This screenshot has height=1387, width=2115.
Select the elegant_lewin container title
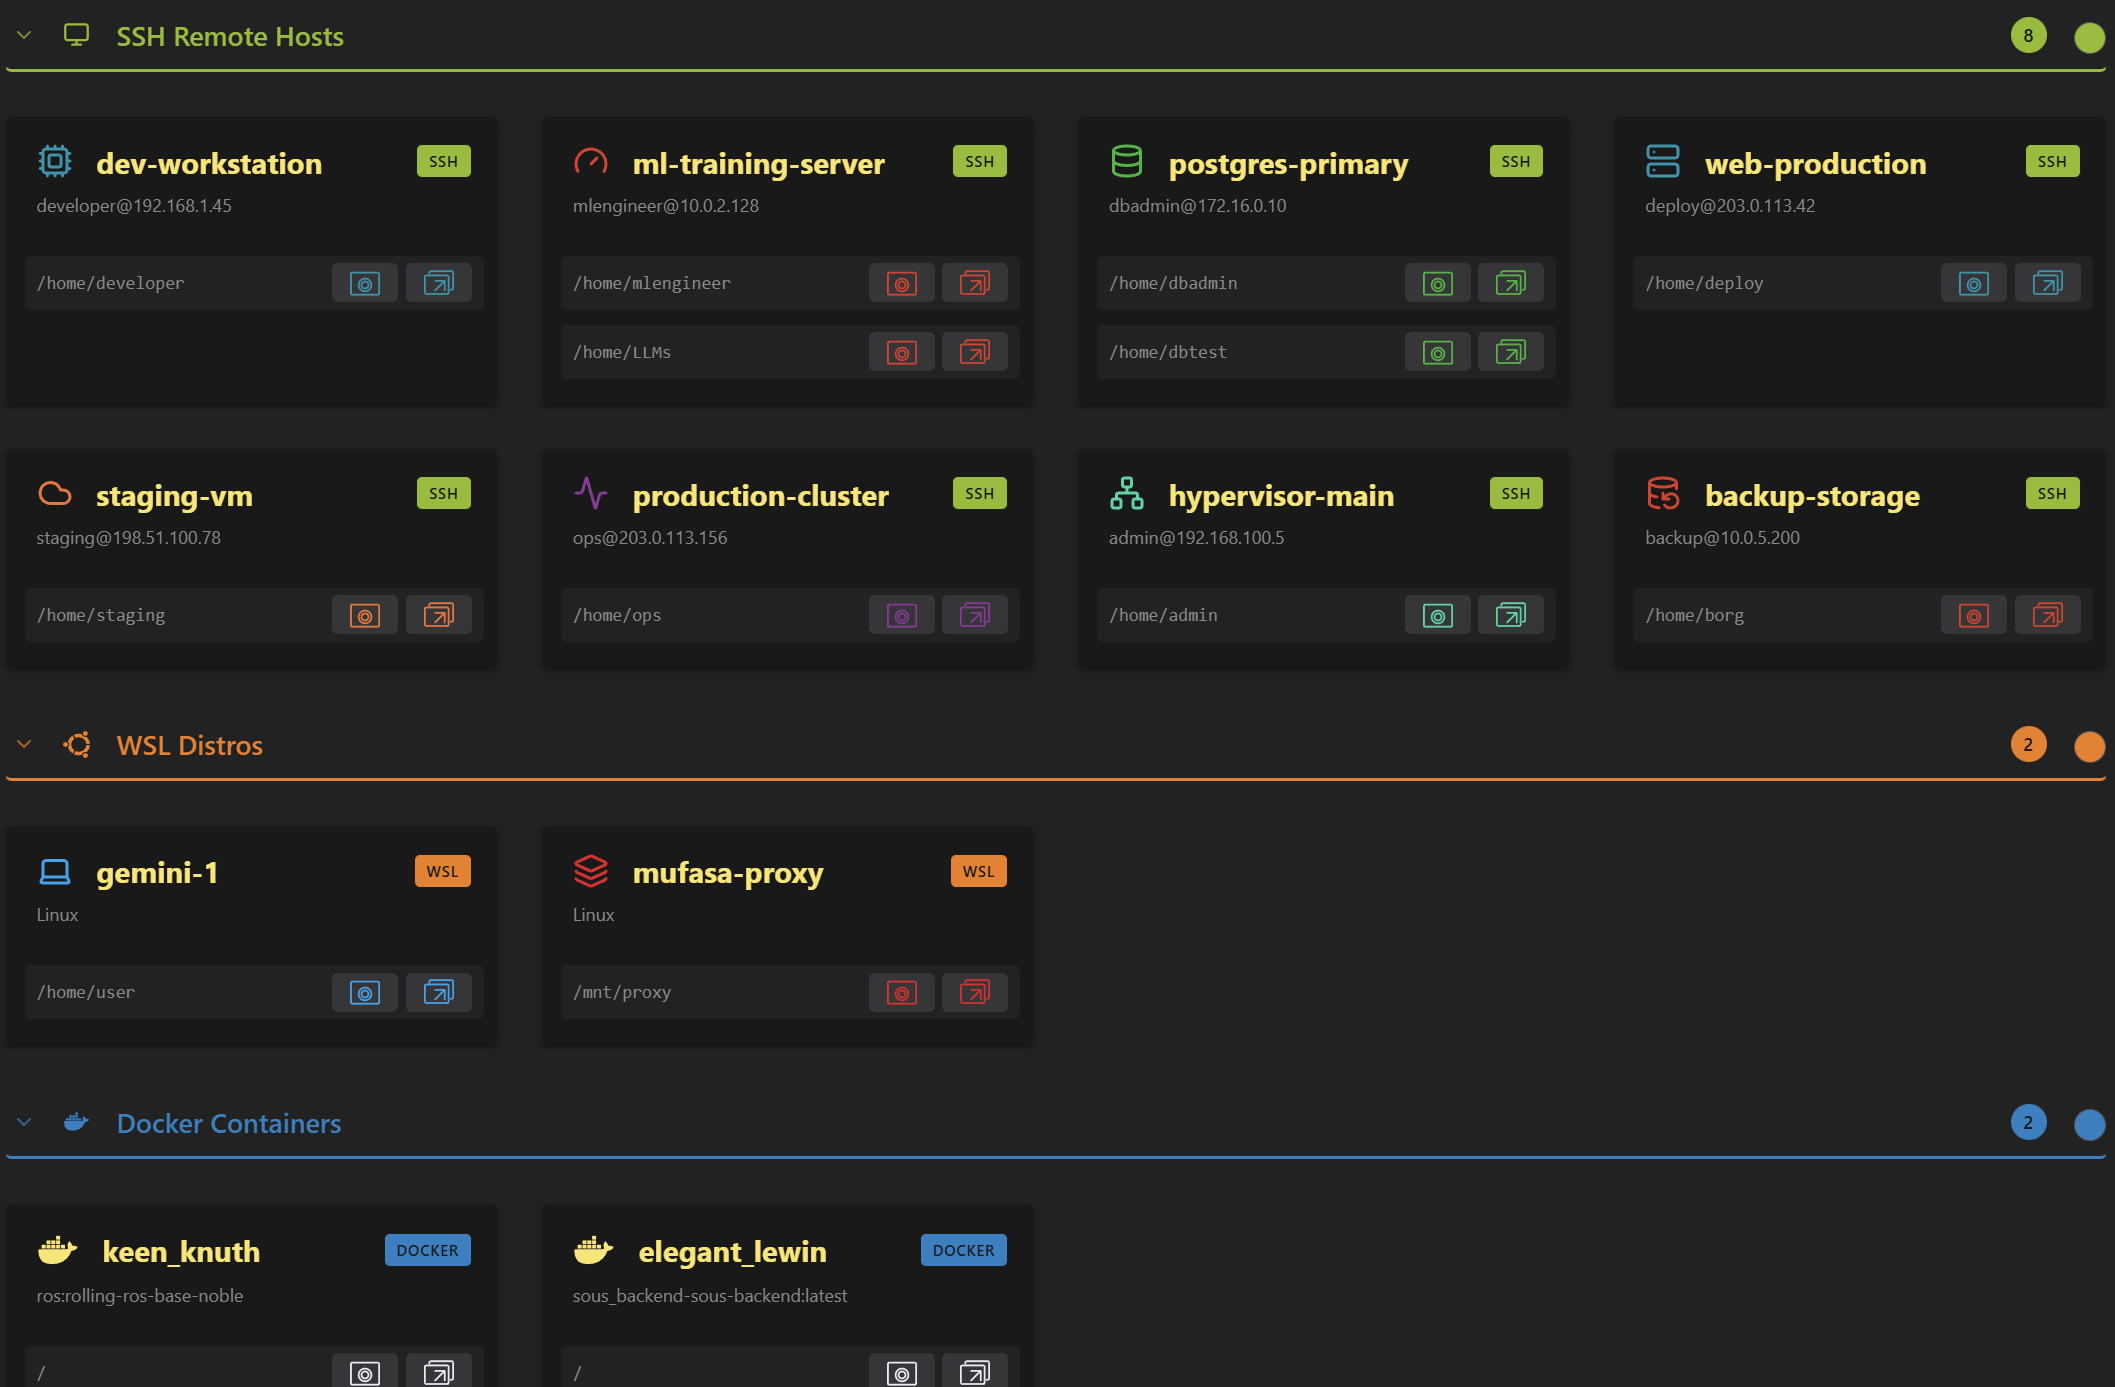pos(732,1252)
